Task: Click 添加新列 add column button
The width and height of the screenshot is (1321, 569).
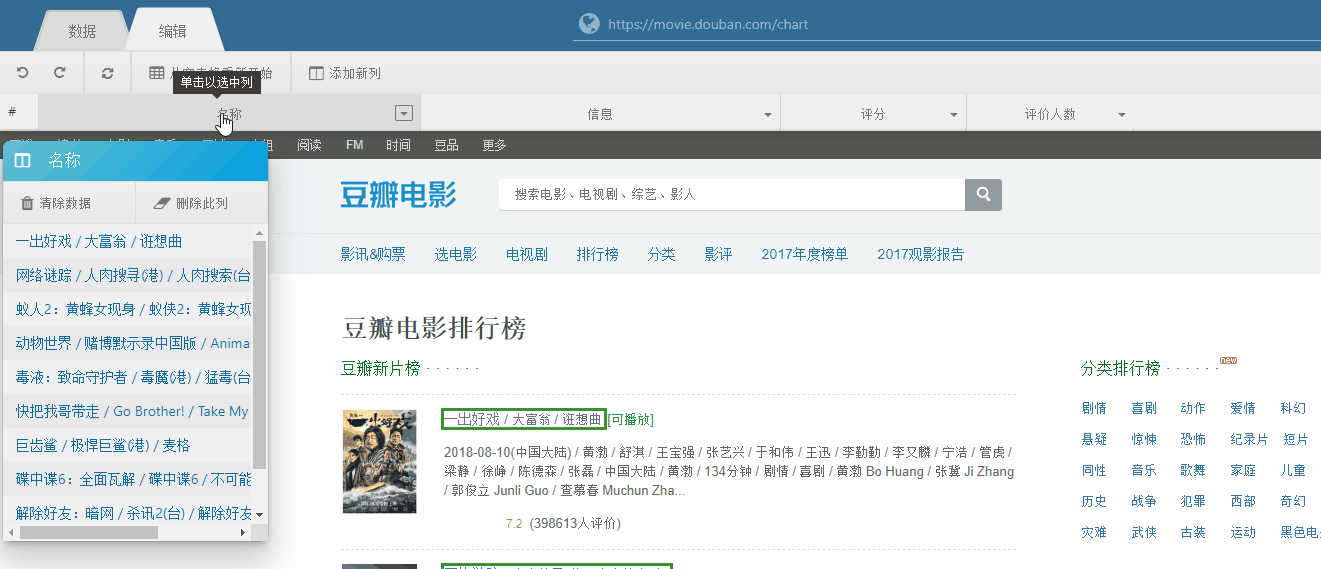Action: point(344,73)
